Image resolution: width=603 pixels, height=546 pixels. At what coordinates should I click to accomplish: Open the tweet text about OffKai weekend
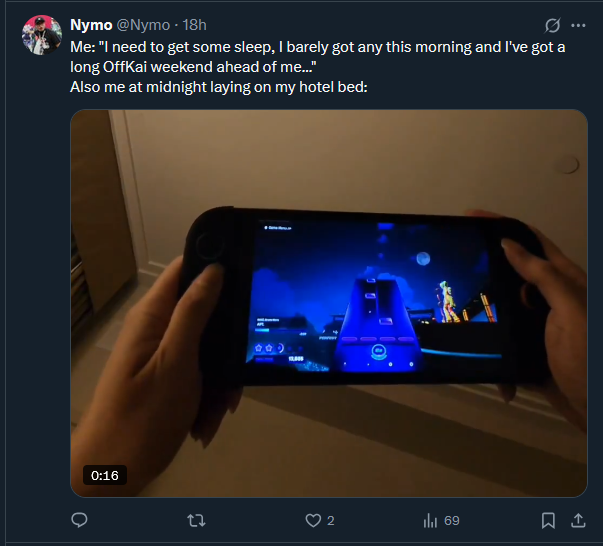pos(318,57)
